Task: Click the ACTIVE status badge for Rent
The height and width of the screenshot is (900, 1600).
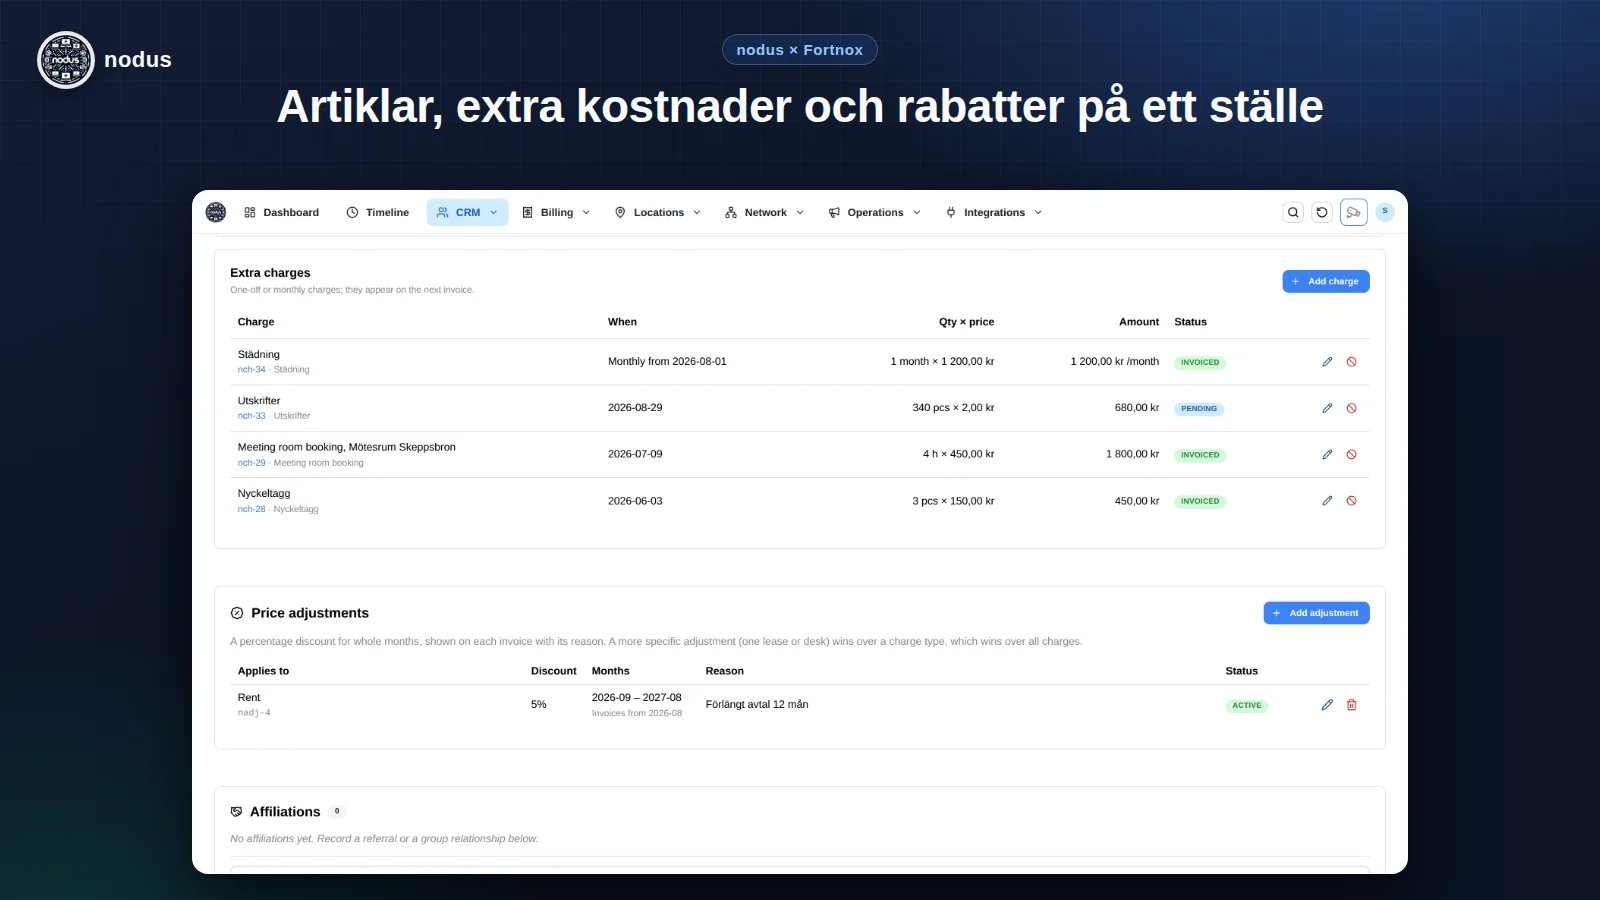Action: tap(1247, 706)
